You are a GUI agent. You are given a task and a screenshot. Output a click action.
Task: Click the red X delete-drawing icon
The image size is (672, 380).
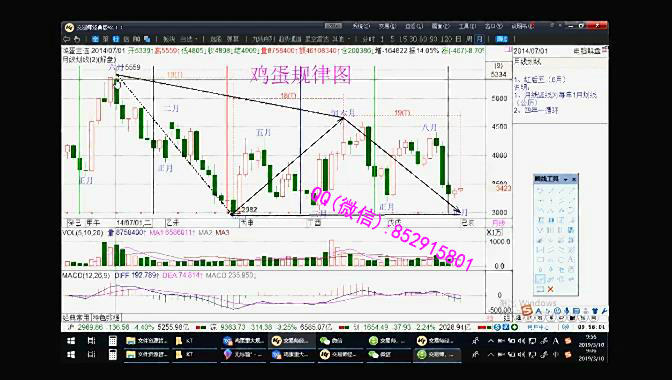tap(550, 290)
